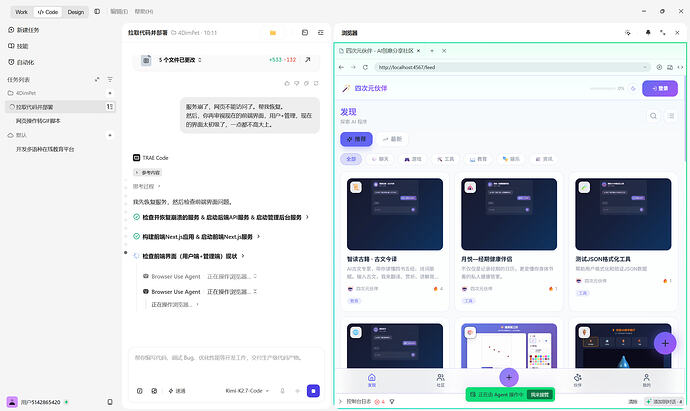
Task: Reload the page in the embedded browser
Action: 365,67
